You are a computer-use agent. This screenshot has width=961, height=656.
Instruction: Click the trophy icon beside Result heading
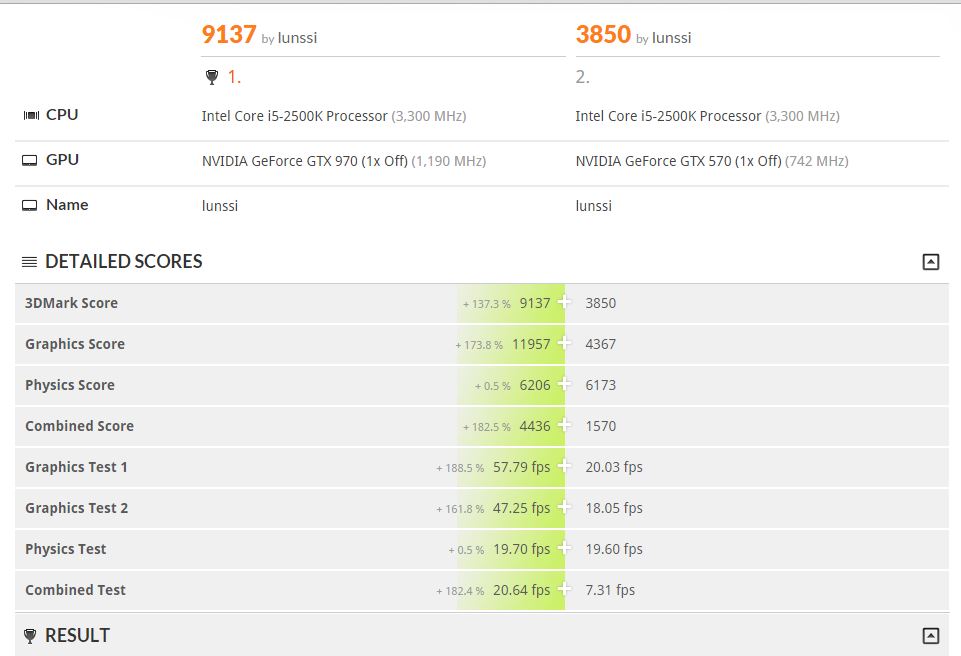tap(30, 636)
